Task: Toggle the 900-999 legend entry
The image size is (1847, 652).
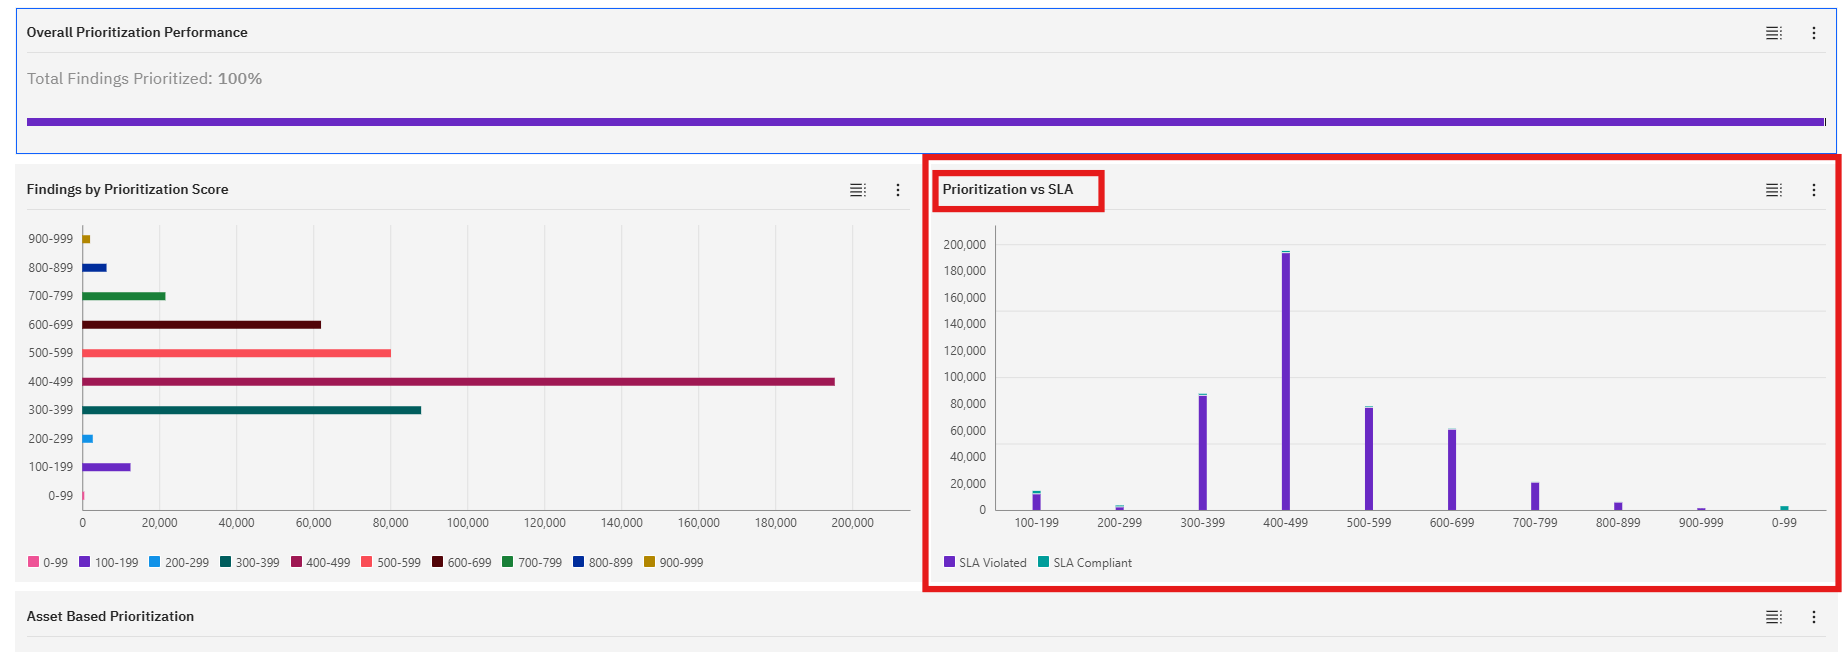Action: (674, 563)
